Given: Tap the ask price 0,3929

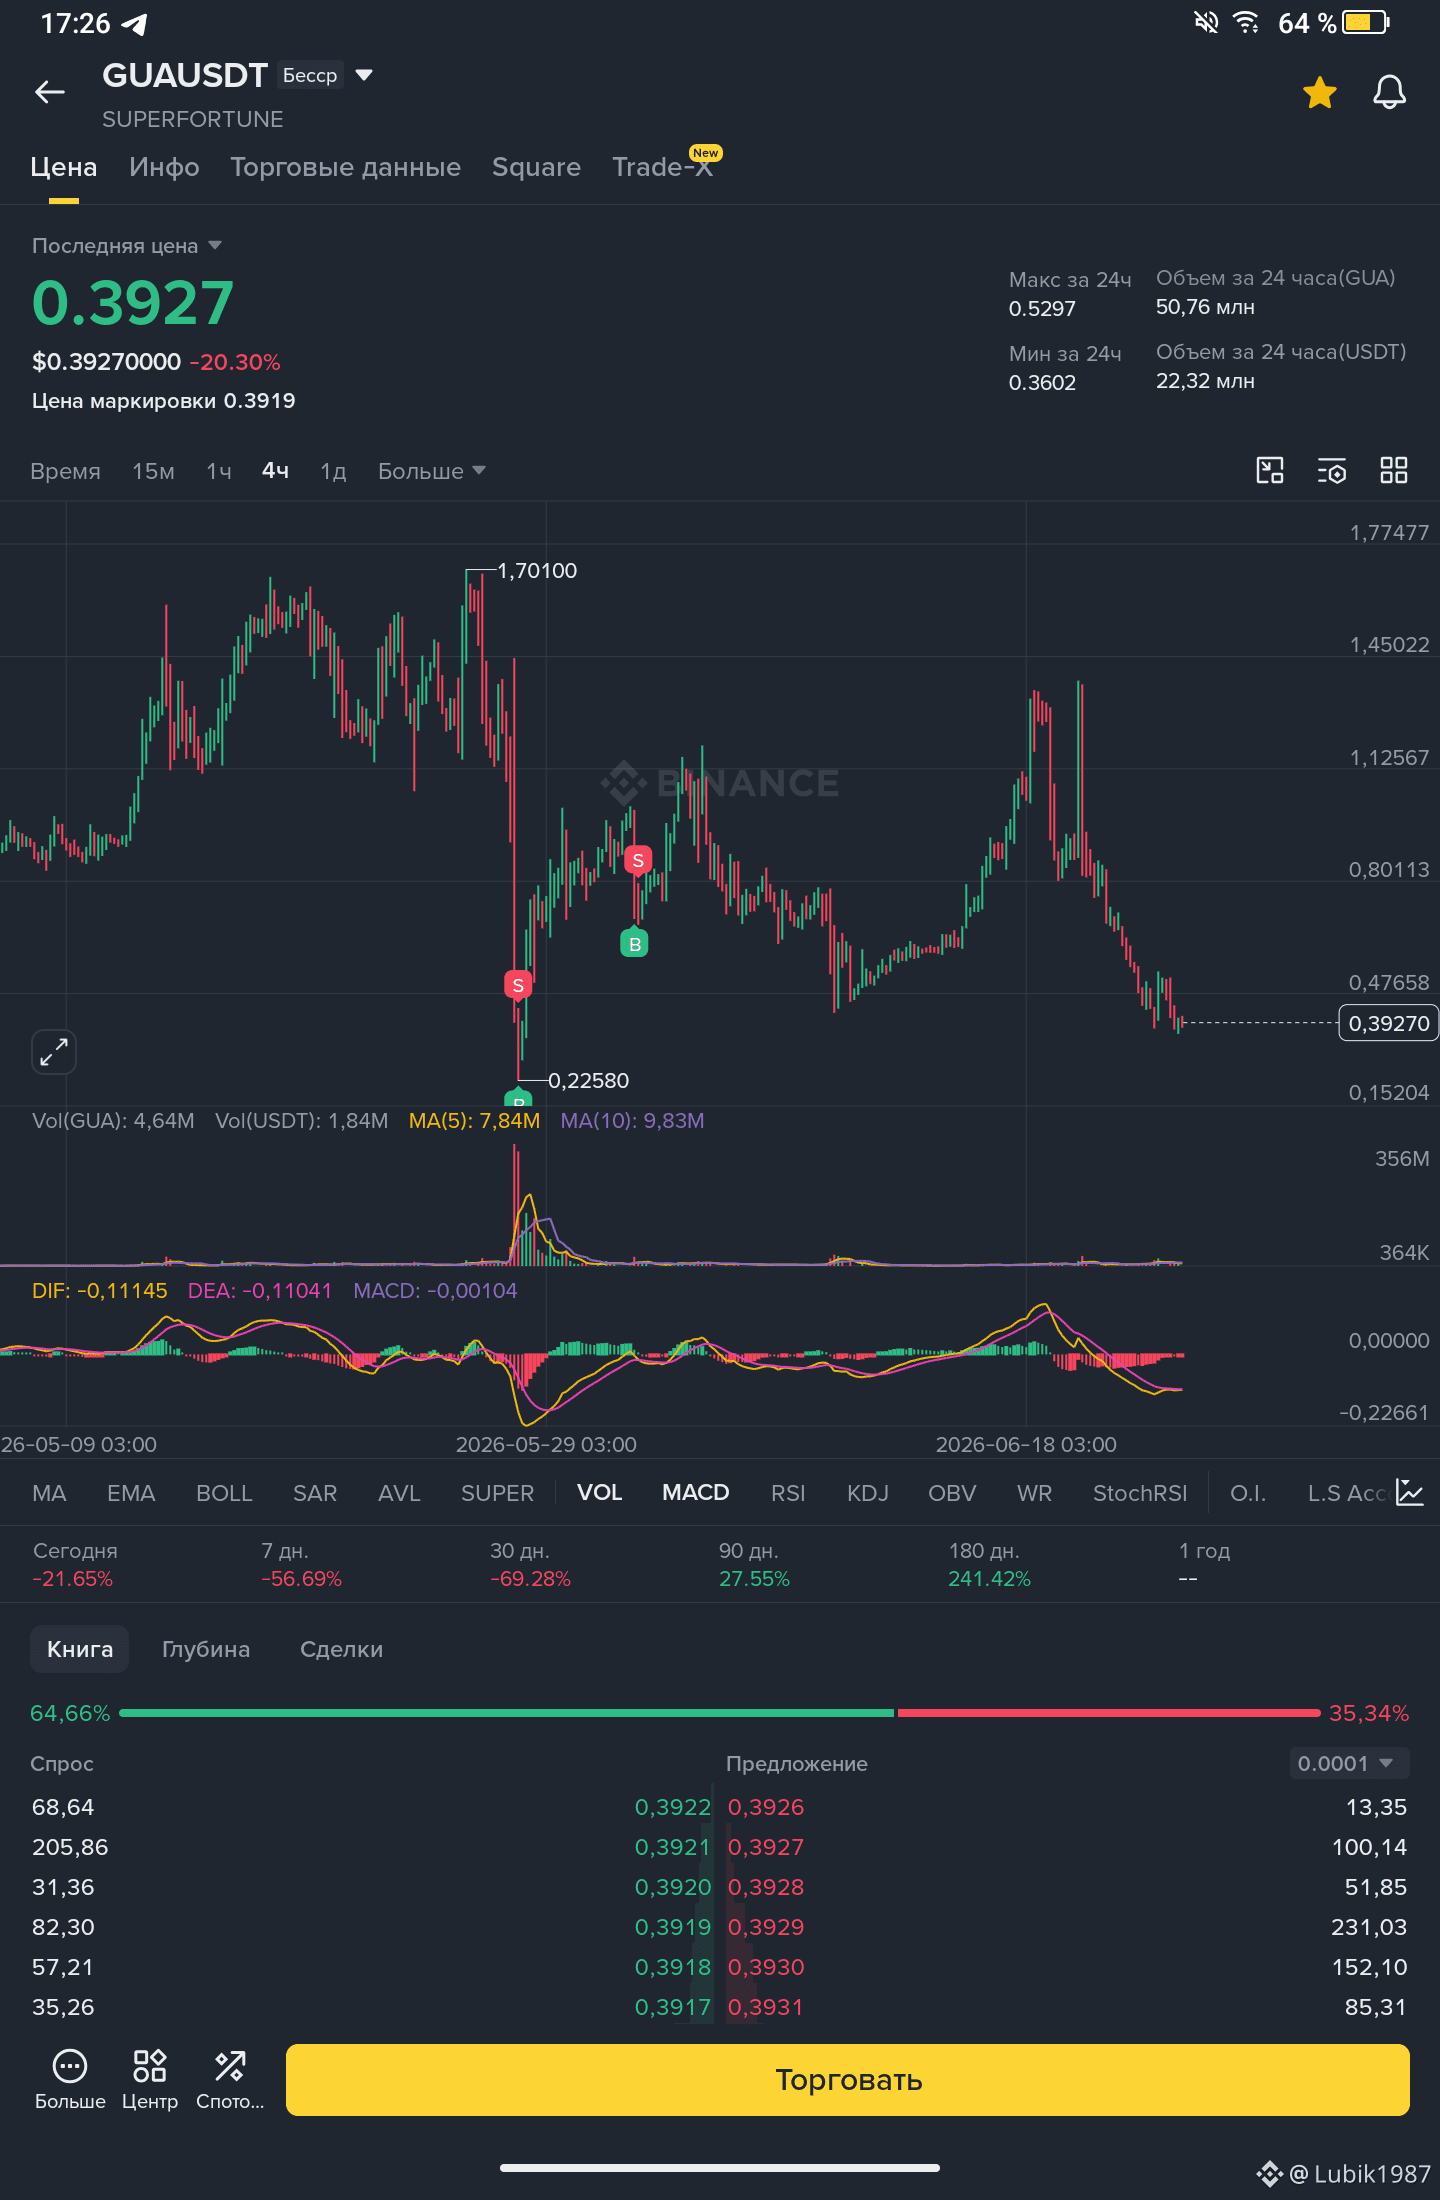Looking at the screenshot, I should tap(766, 1927).
